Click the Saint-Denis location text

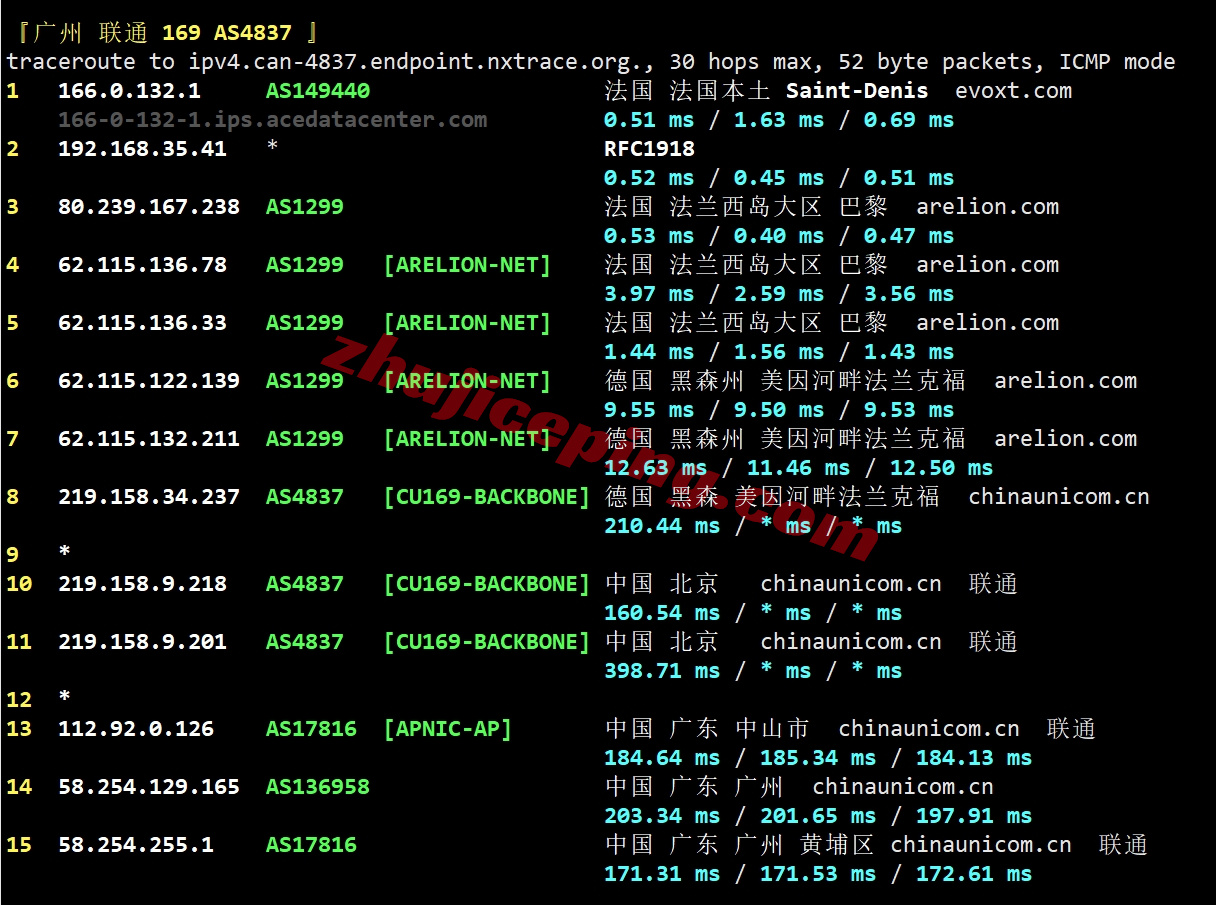(857, 91)
